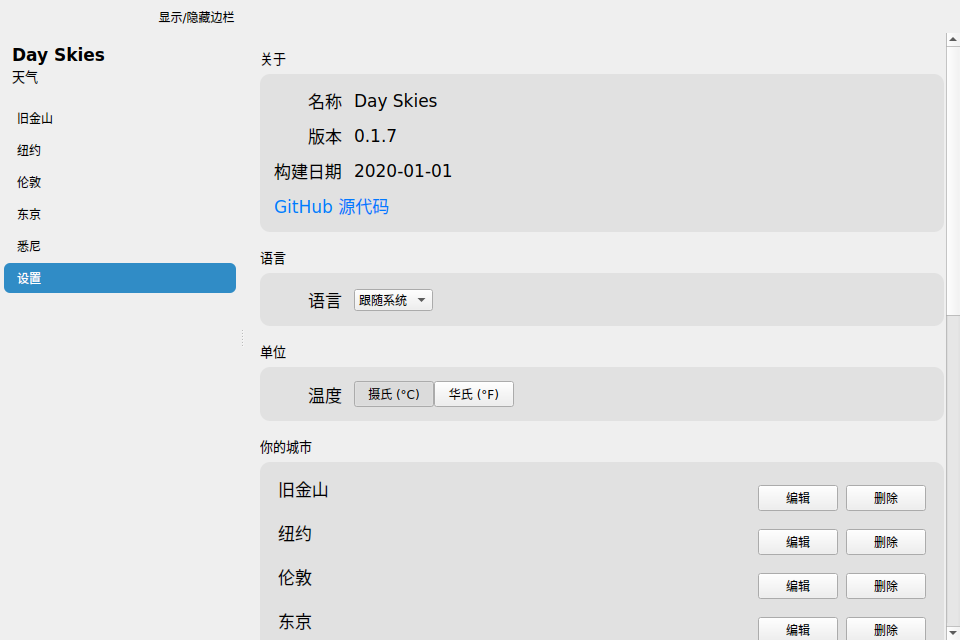Screen dimensions: 960x640
Task: Click 删除 for 旧金山
Action: click(886, 498)
